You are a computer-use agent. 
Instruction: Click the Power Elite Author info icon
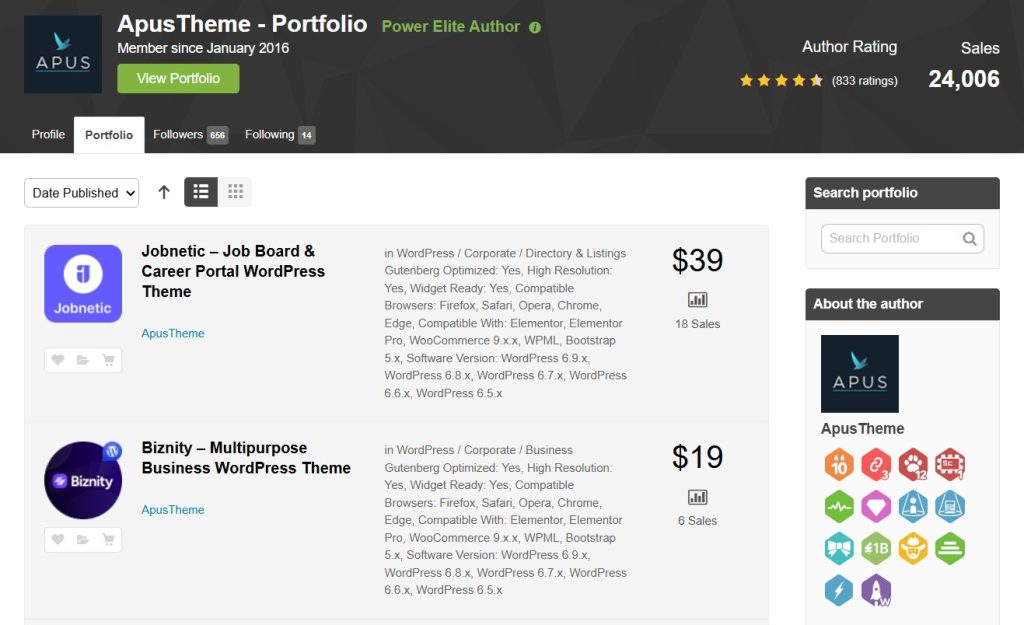pyautogui.click(x=535, y=27)
